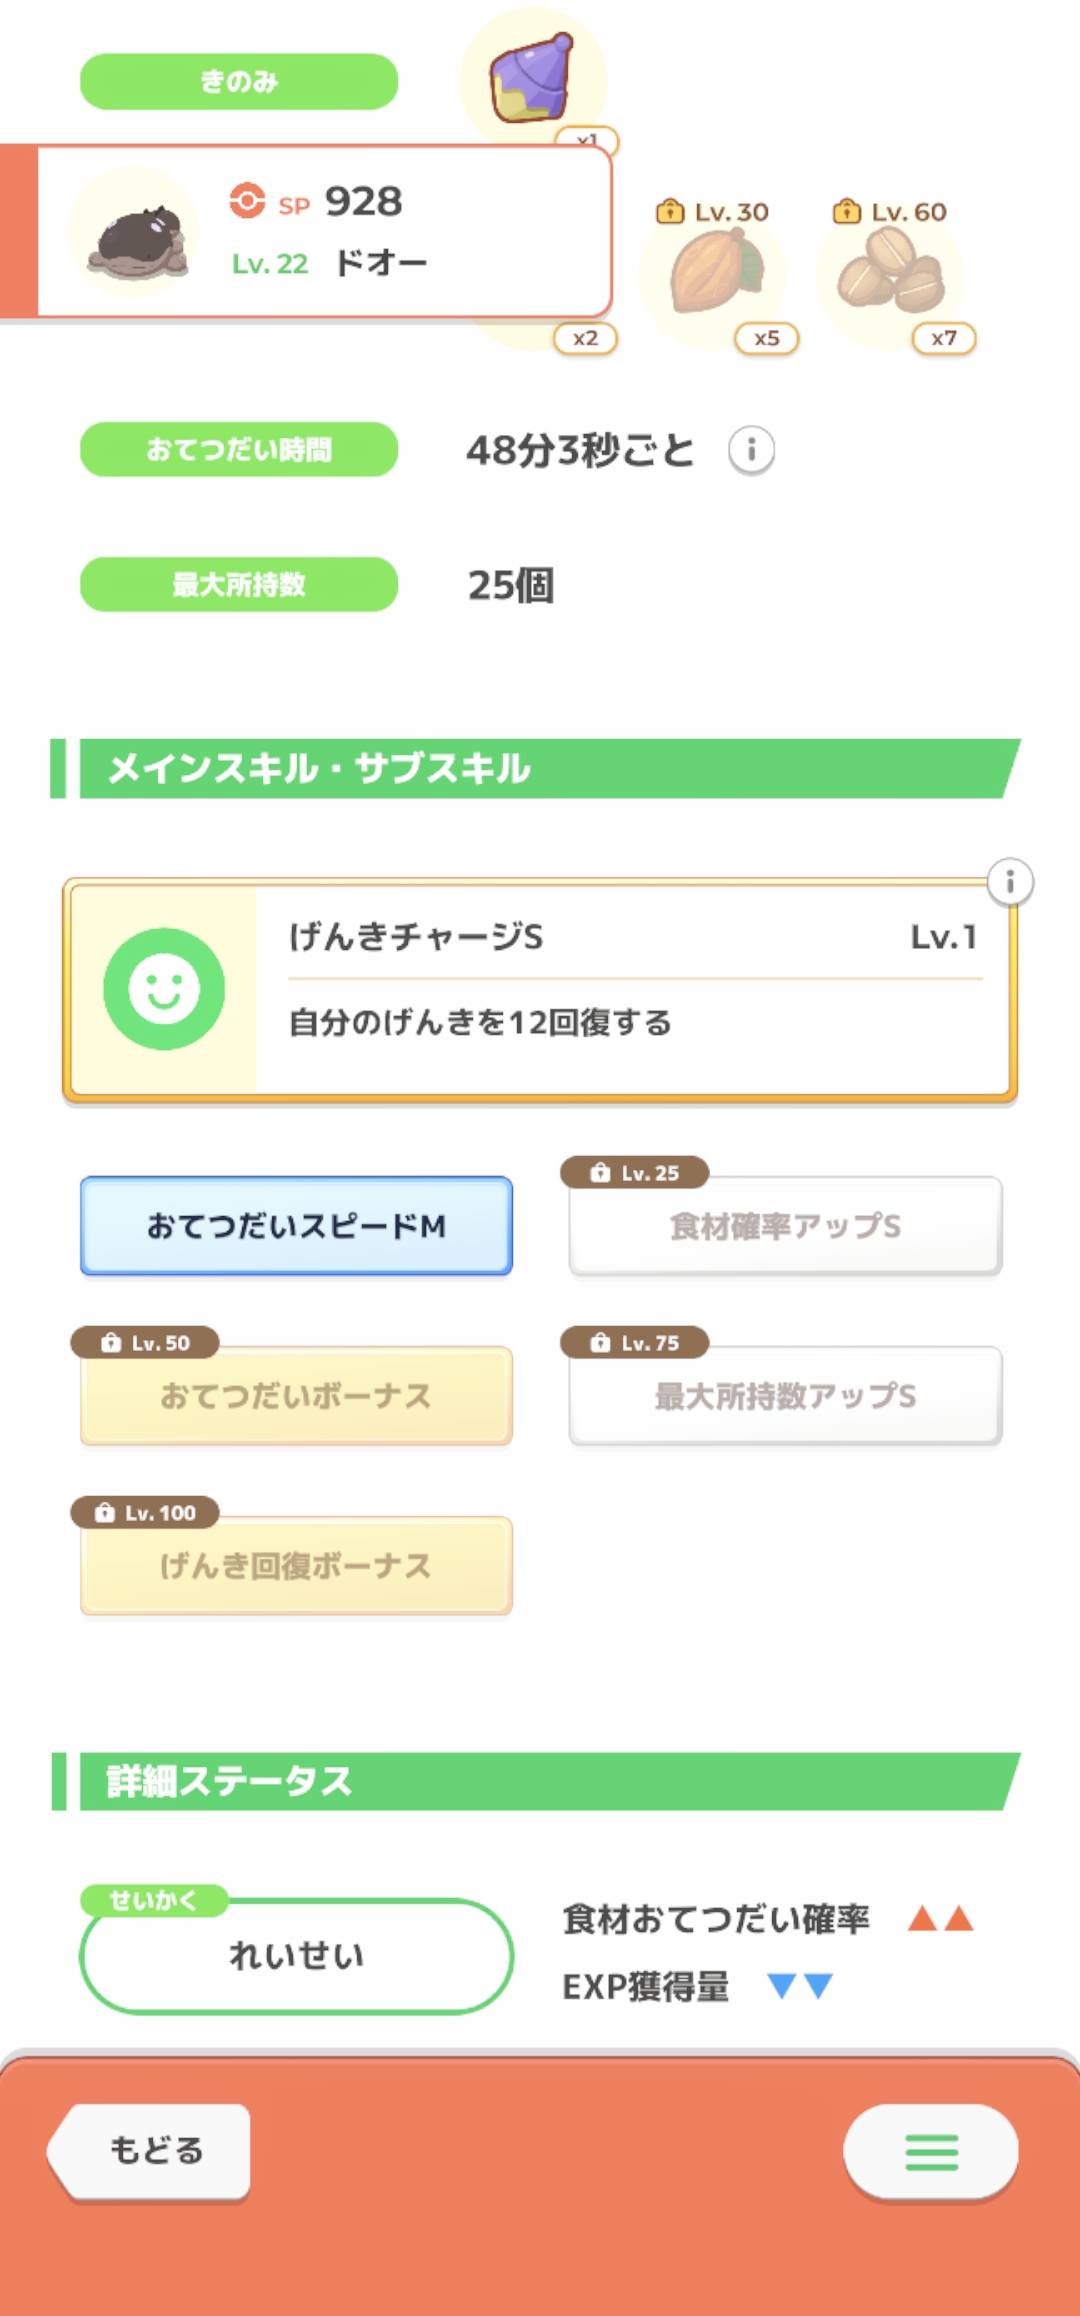
Task: Select おてつだいスピードM sub skill
Action: [x=296, y=1226]
